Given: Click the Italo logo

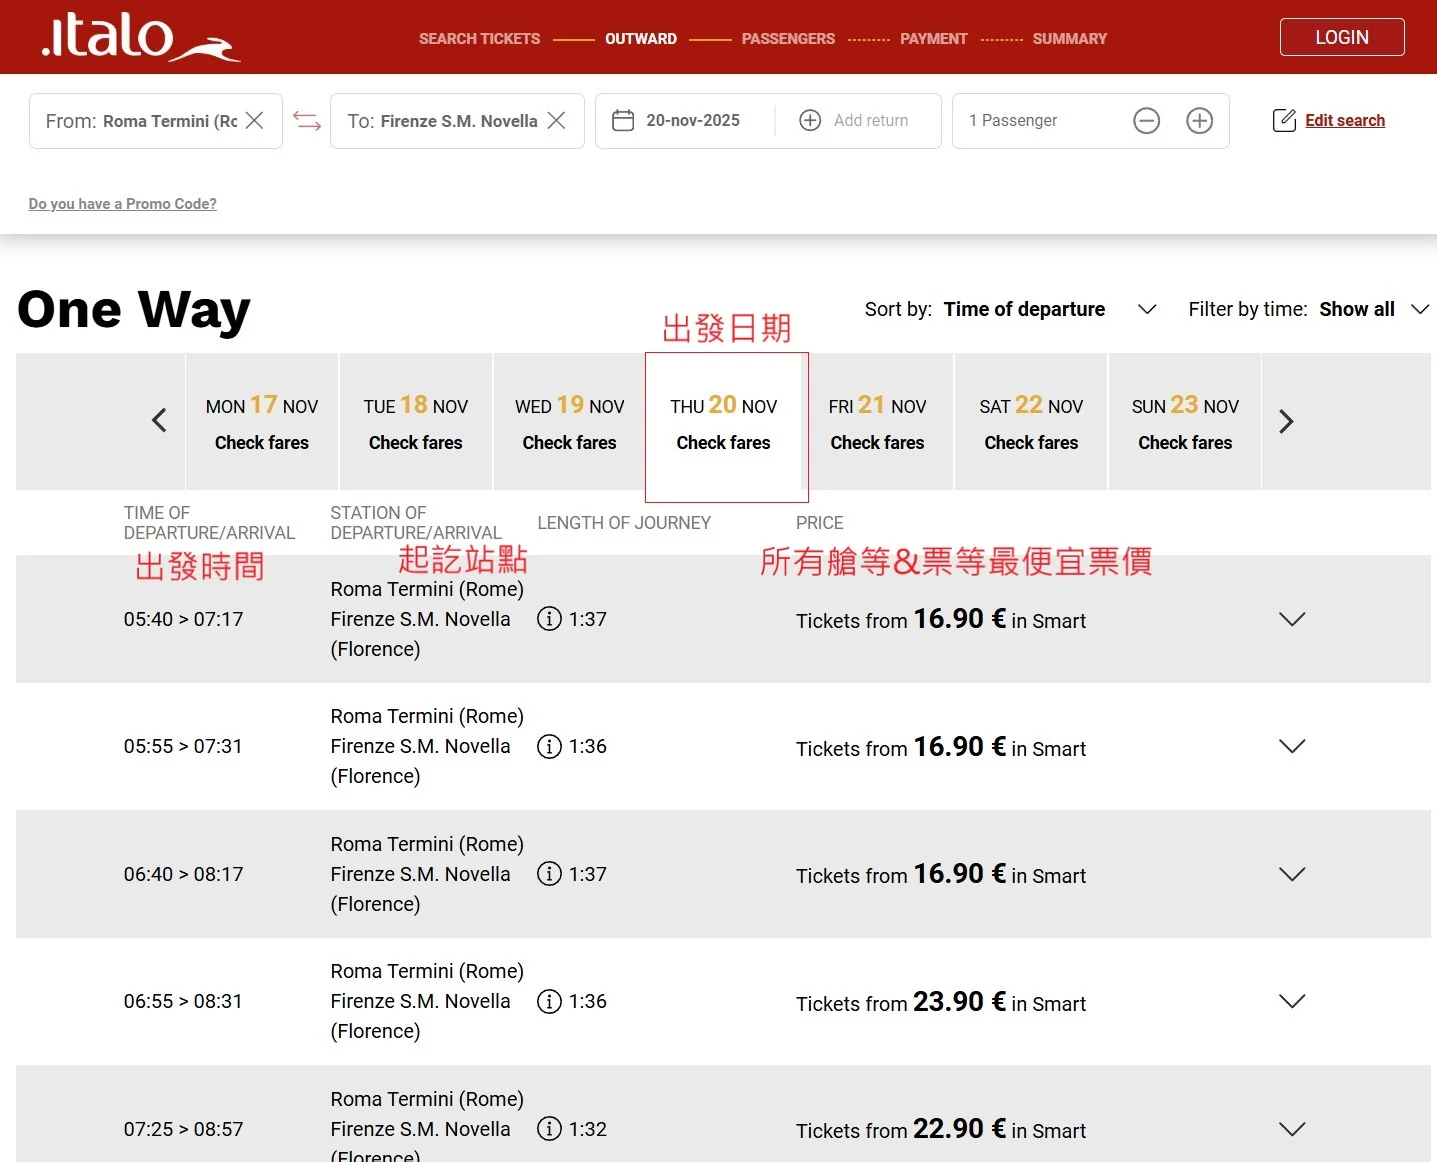Looking at the screenshot, I should point(141,37).
